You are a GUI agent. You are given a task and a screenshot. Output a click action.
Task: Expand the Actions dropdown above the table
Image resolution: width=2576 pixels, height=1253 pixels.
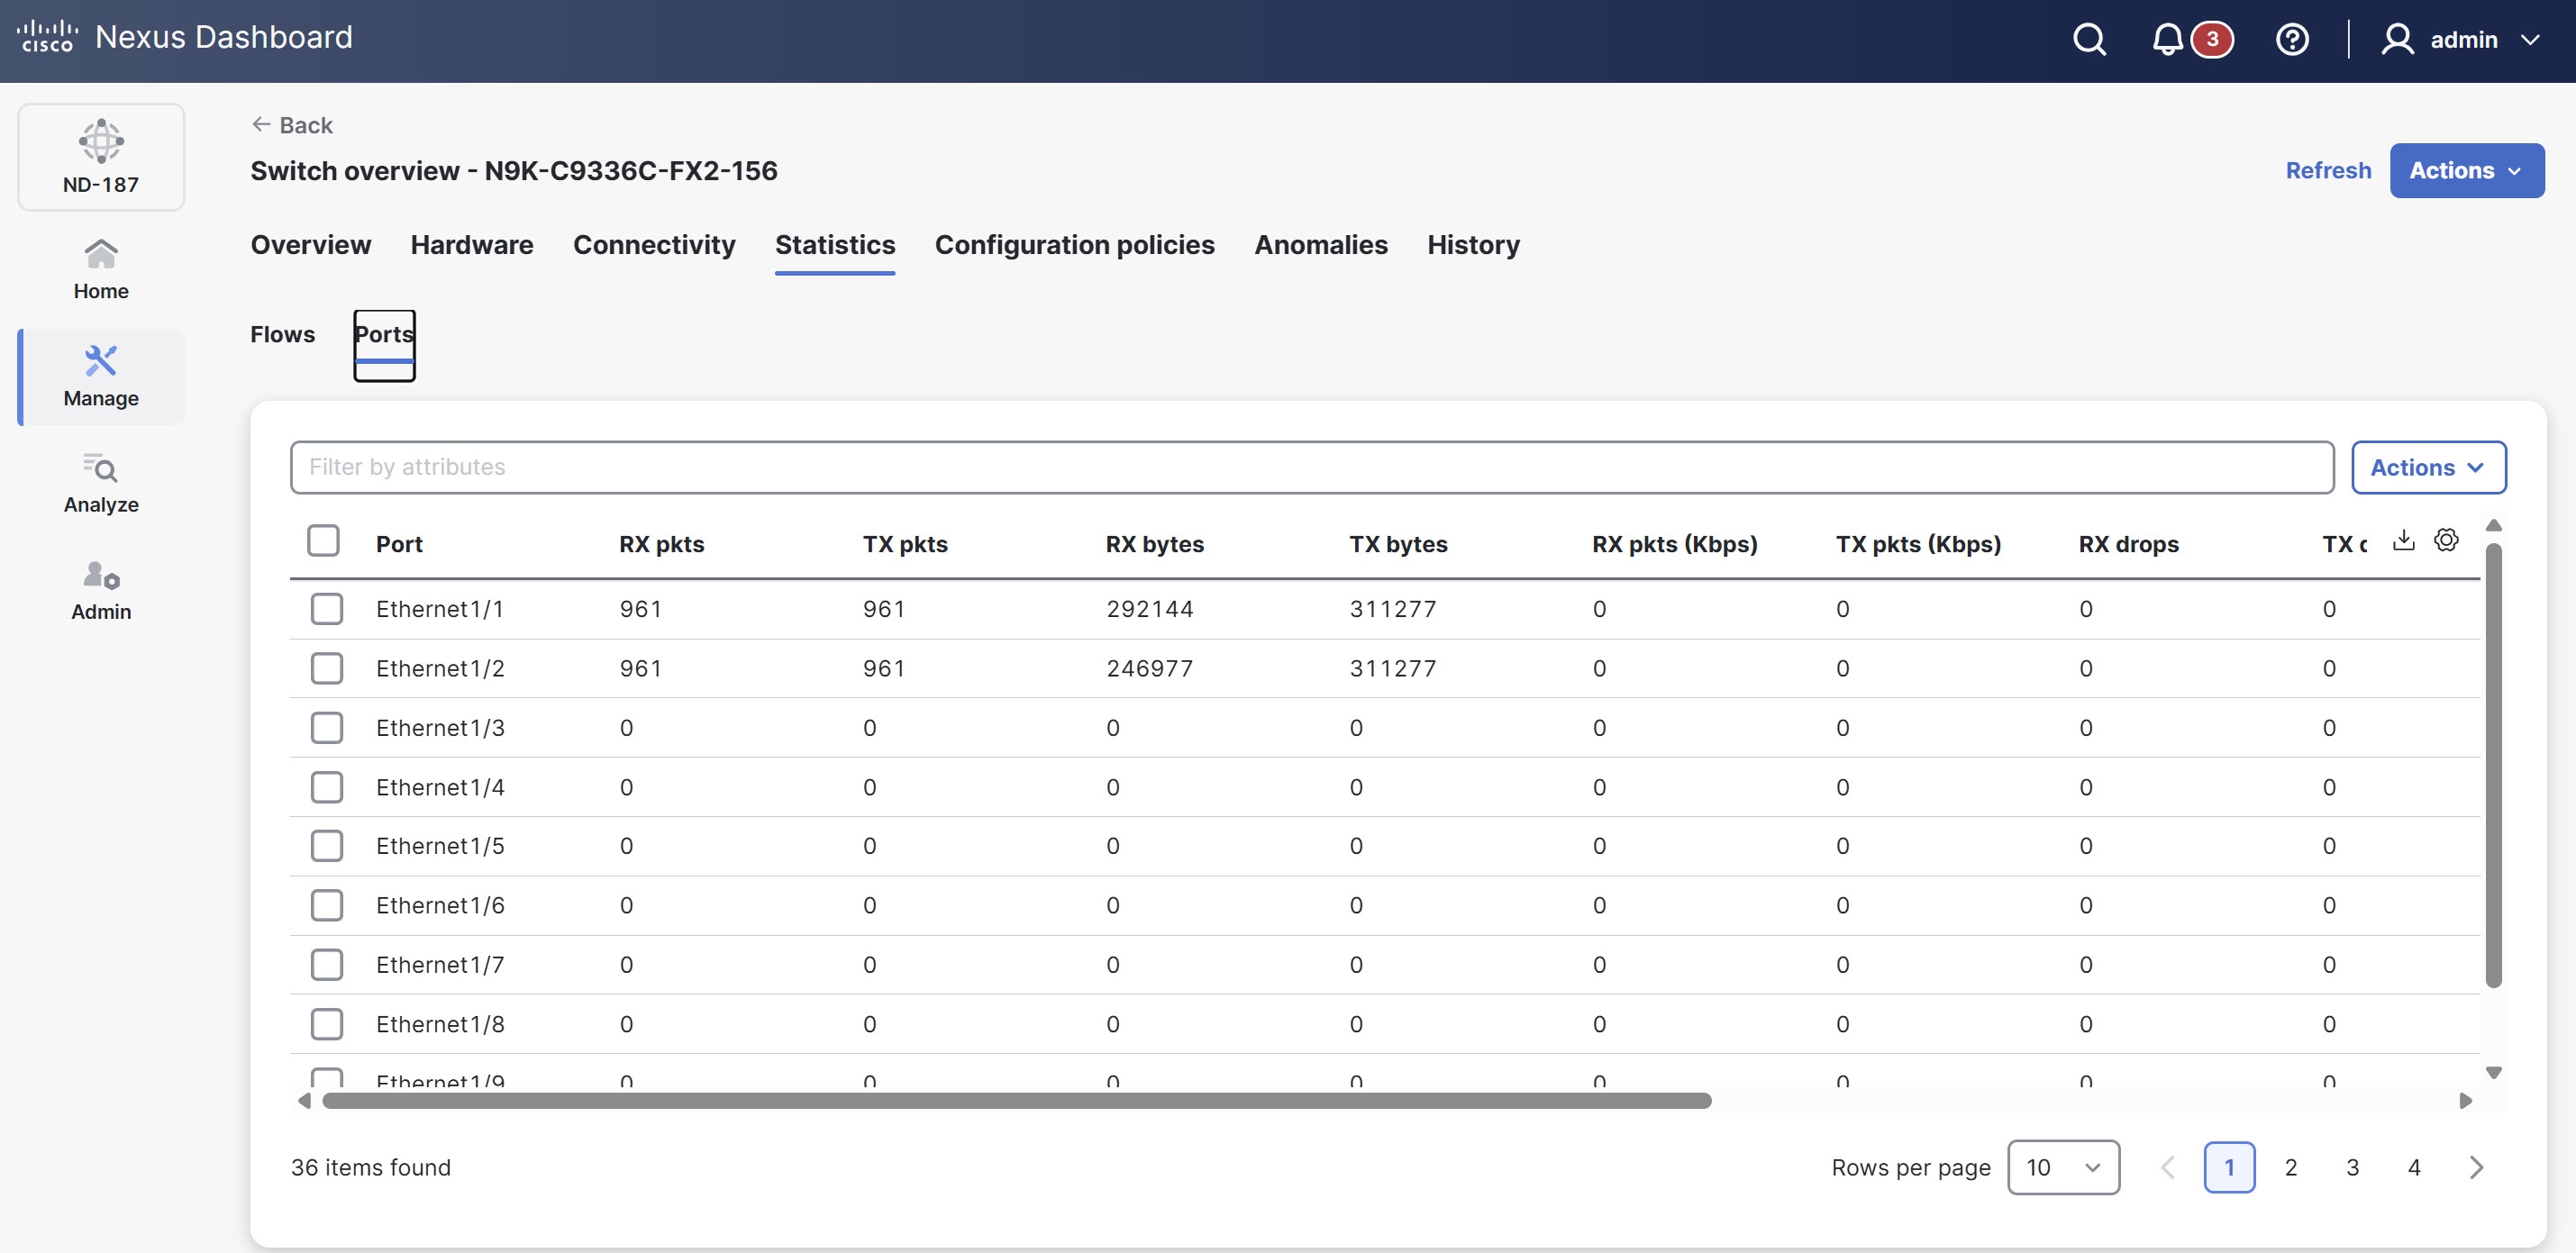click(x=2429, y=467)
